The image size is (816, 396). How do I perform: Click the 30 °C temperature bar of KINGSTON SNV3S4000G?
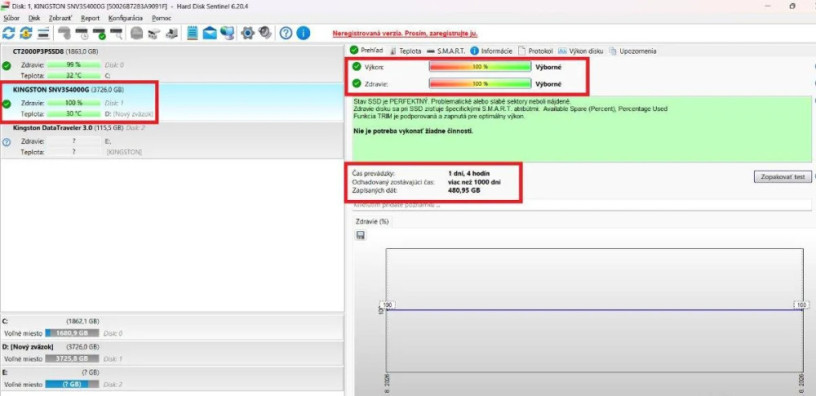[x=73, y=113]
